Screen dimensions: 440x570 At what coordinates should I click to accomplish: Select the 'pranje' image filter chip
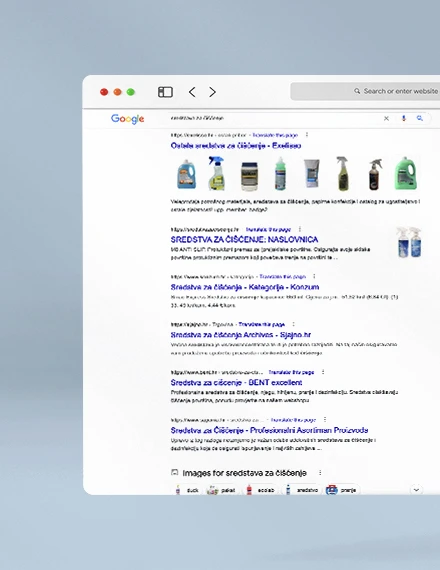coord(342,490)
